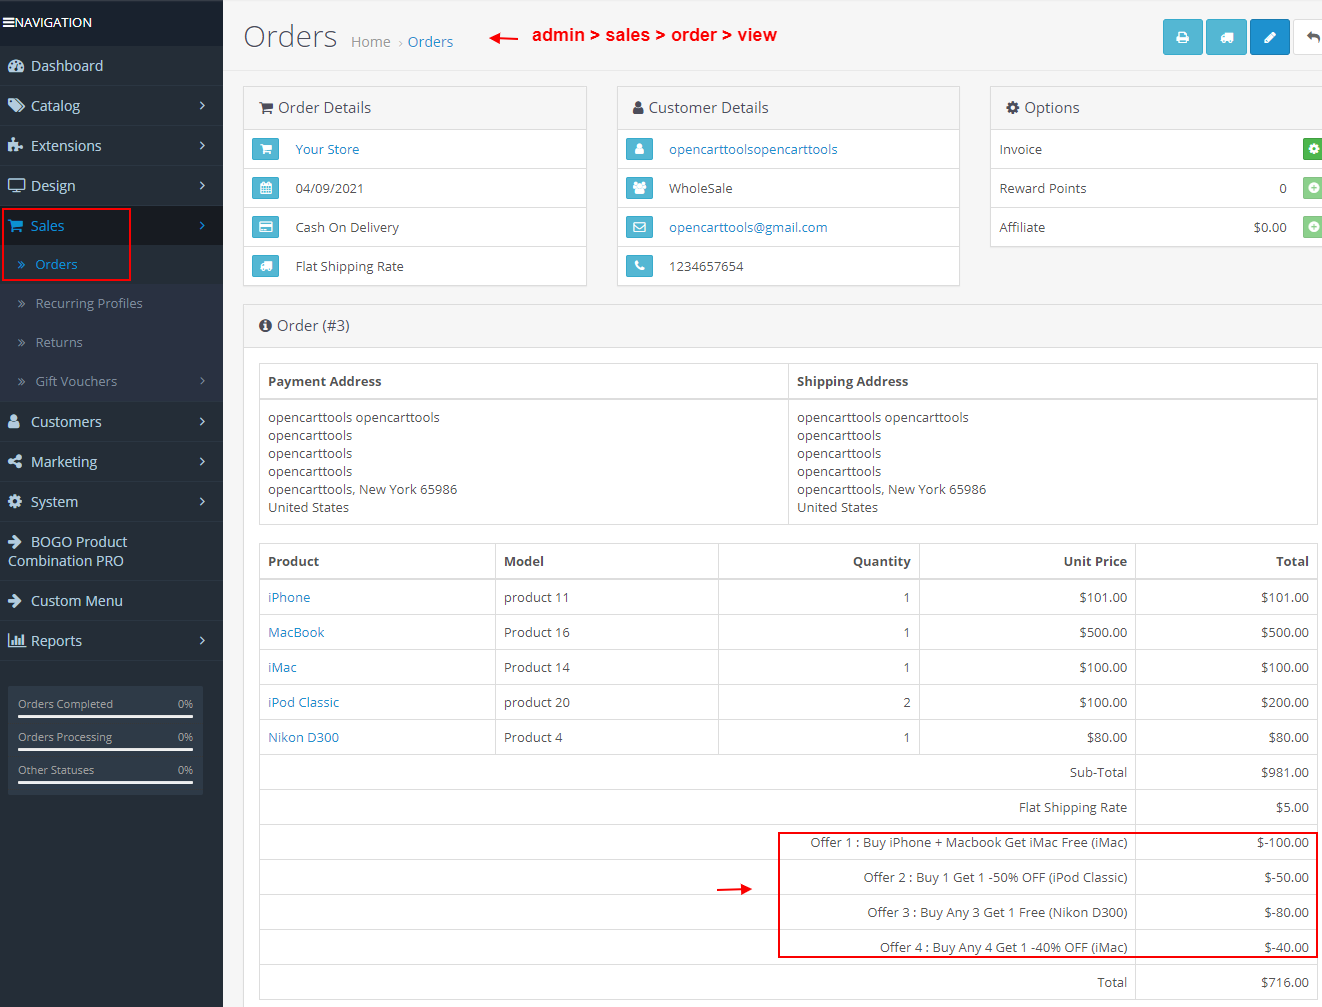Image resolution: width=1322 pixels, height=1007 pixels.
Task: Click the Sales cart icon
Action: (x=15, y=226)
